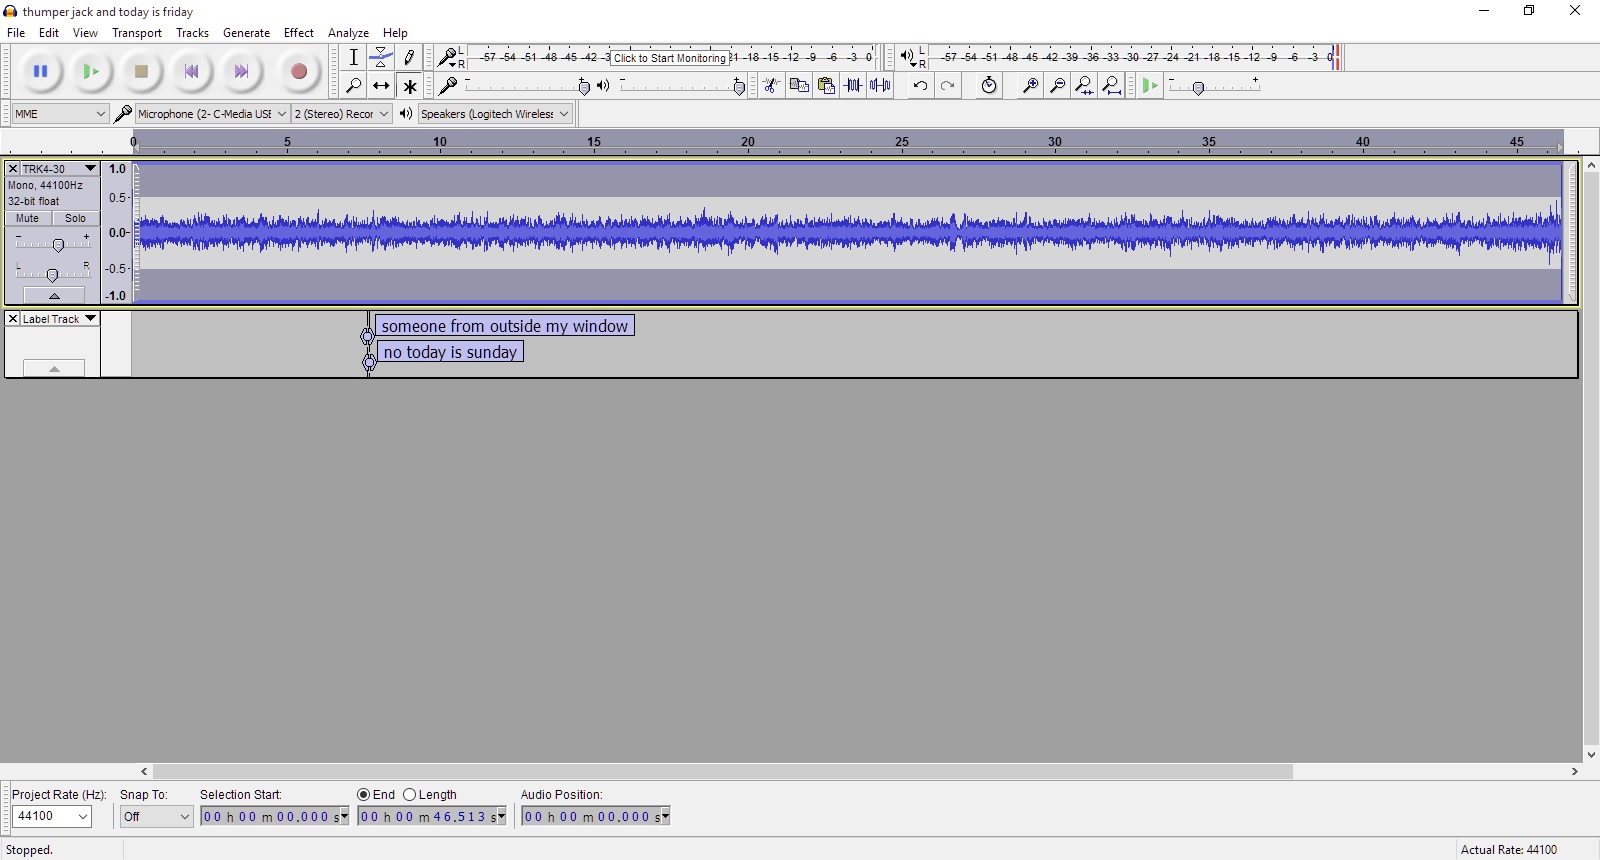Select the Length radio button
The image size is (1600, 860).
[x=410, y=795]
